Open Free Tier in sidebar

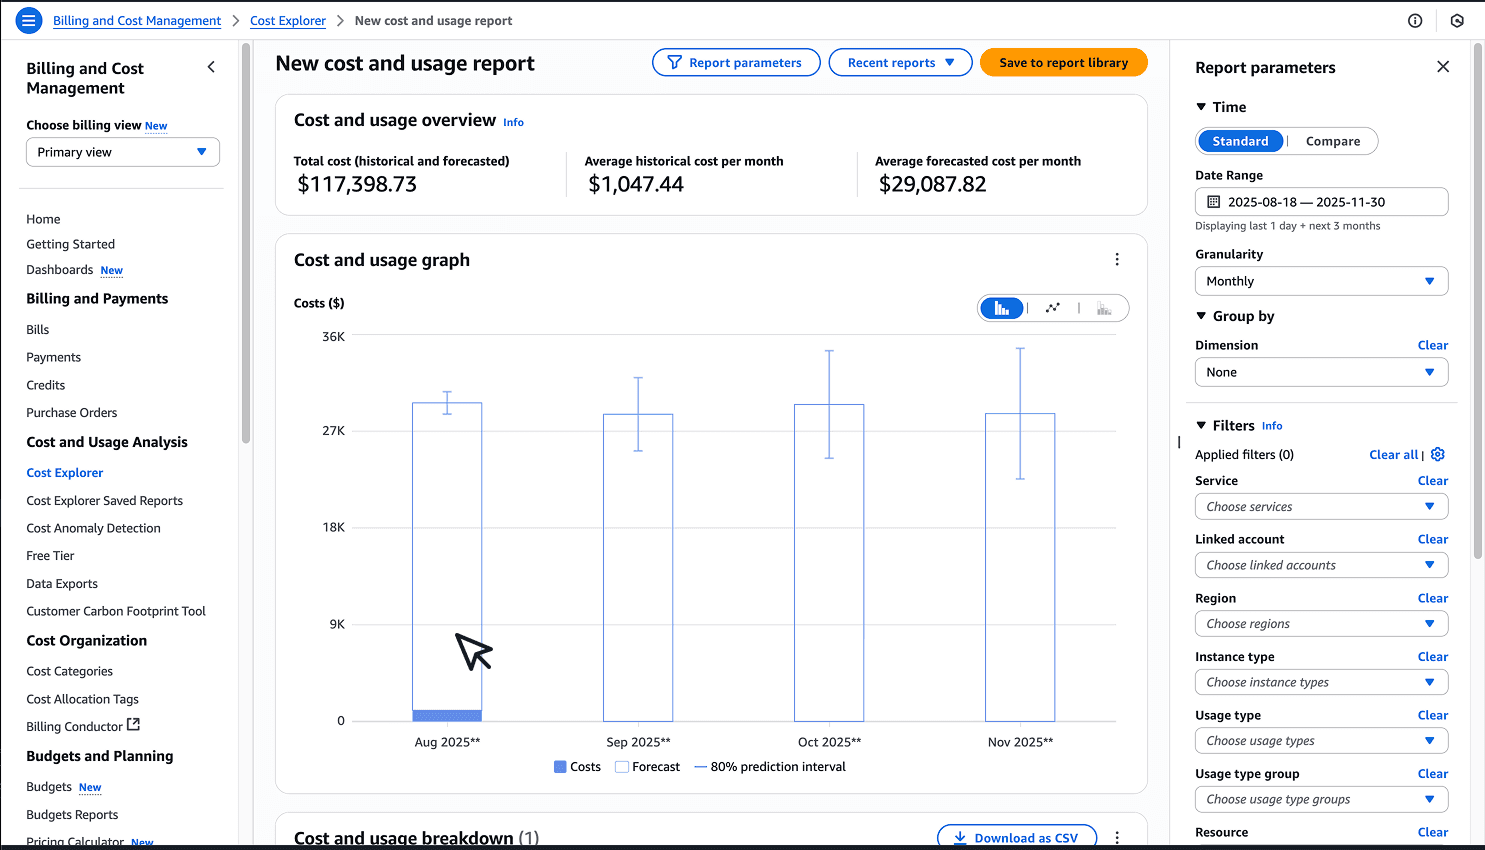tap(51, 555)
